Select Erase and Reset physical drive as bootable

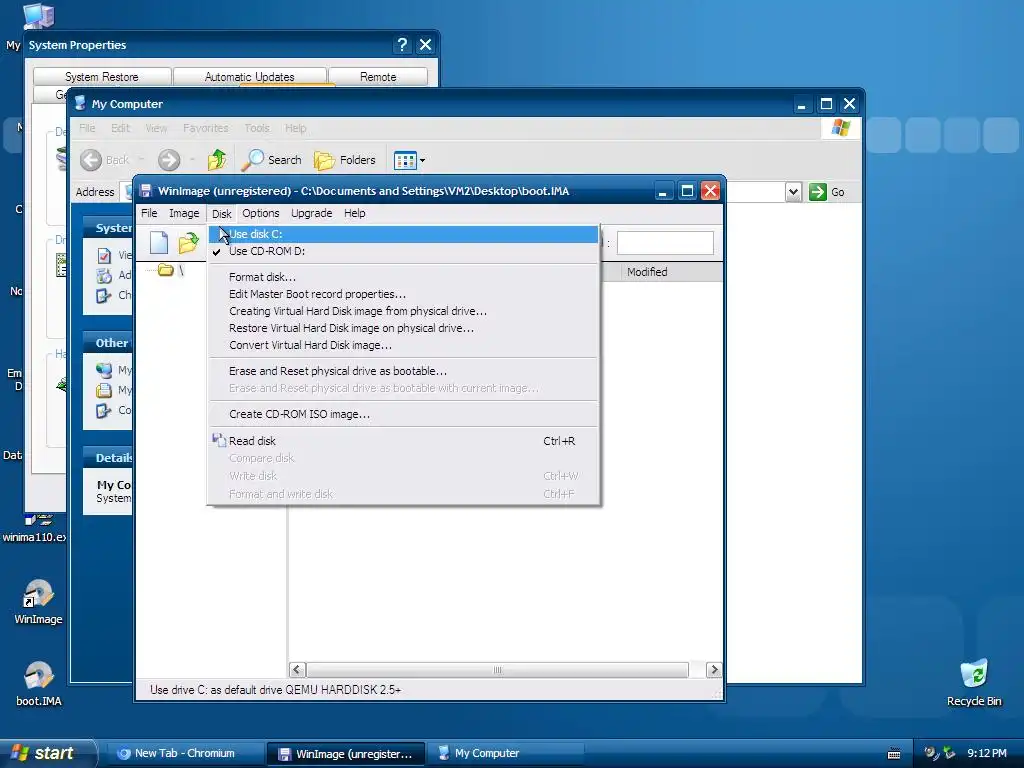pyautogui.click(x=403, y=371)
